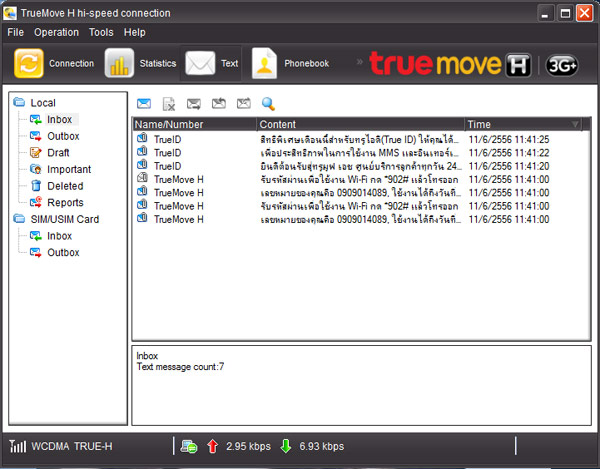
Task: Click the 3G+ badge
Action: (561, 65)
